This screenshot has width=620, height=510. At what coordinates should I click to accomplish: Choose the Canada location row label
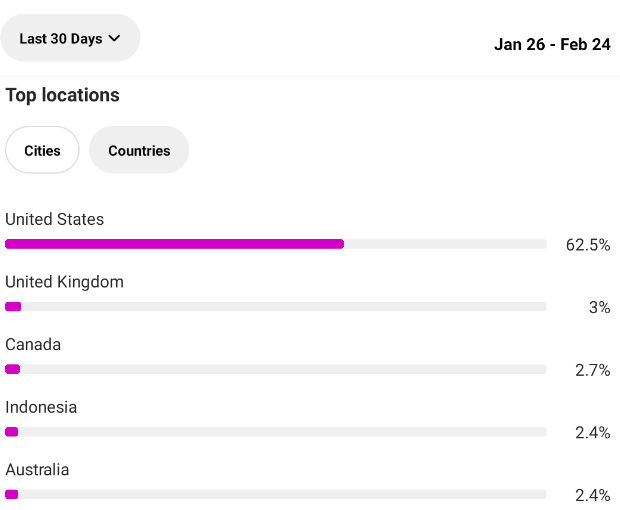[x=33, y=344]
